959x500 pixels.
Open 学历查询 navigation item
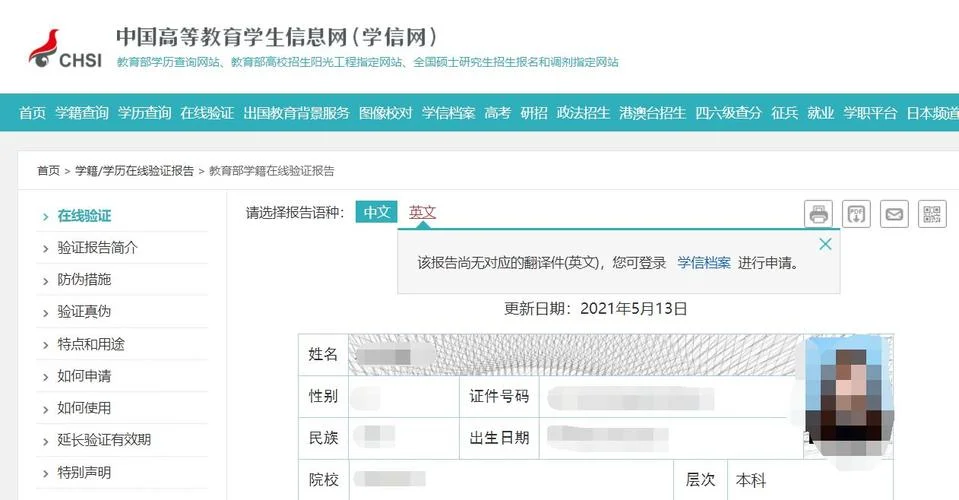pos(144,113)
